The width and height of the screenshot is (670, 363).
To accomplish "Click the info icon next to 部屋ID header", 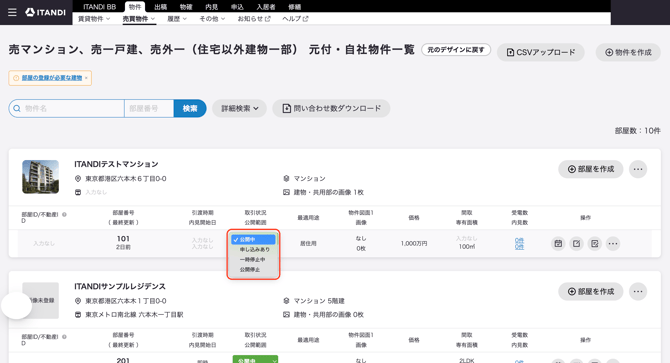I will (64, 215).
